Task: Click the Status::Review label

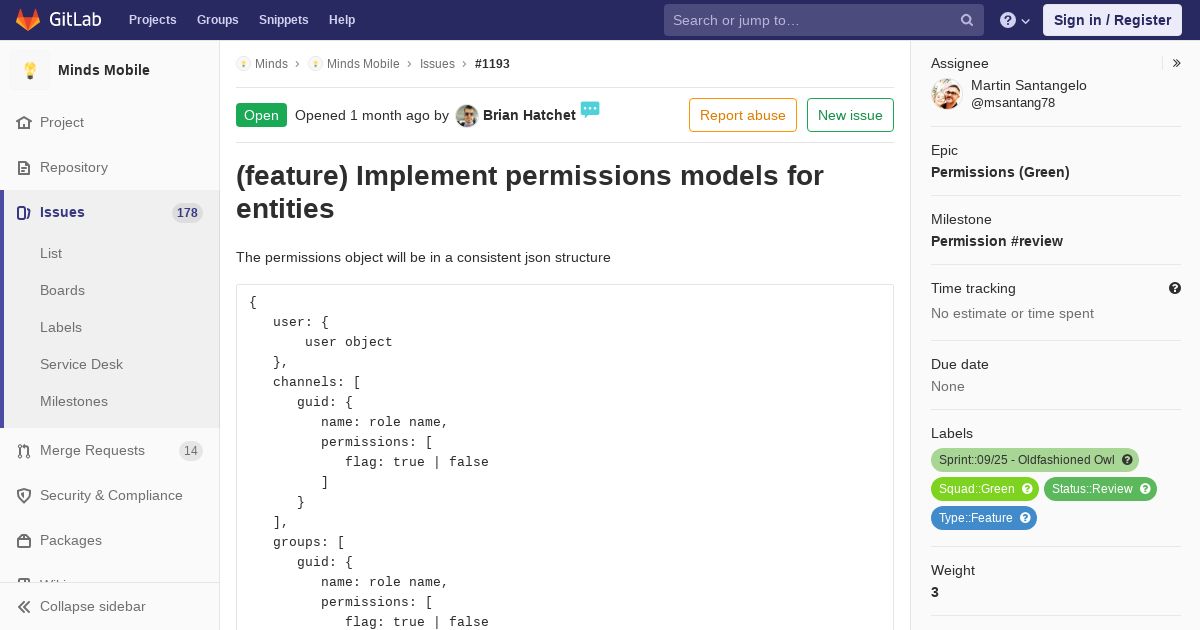Action: pyautogui.click(x=1092, y=489)
